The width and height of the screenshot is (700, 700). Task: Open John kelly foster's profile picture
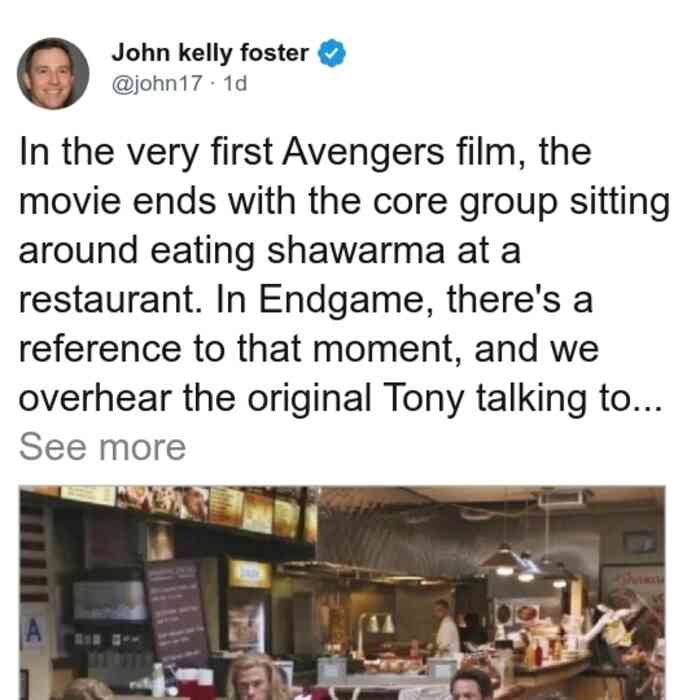point(53,74)
